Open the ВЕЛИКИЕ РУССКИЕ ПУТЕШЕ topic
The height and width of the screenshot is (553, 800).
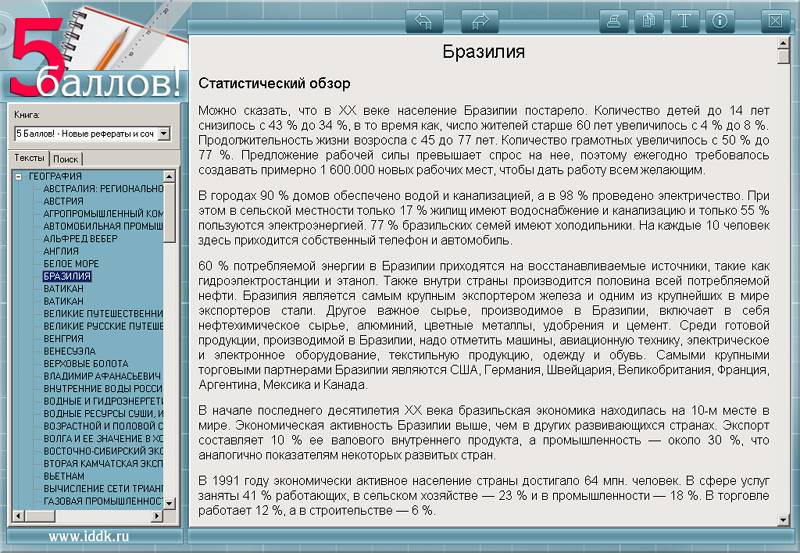click(103, 326)
